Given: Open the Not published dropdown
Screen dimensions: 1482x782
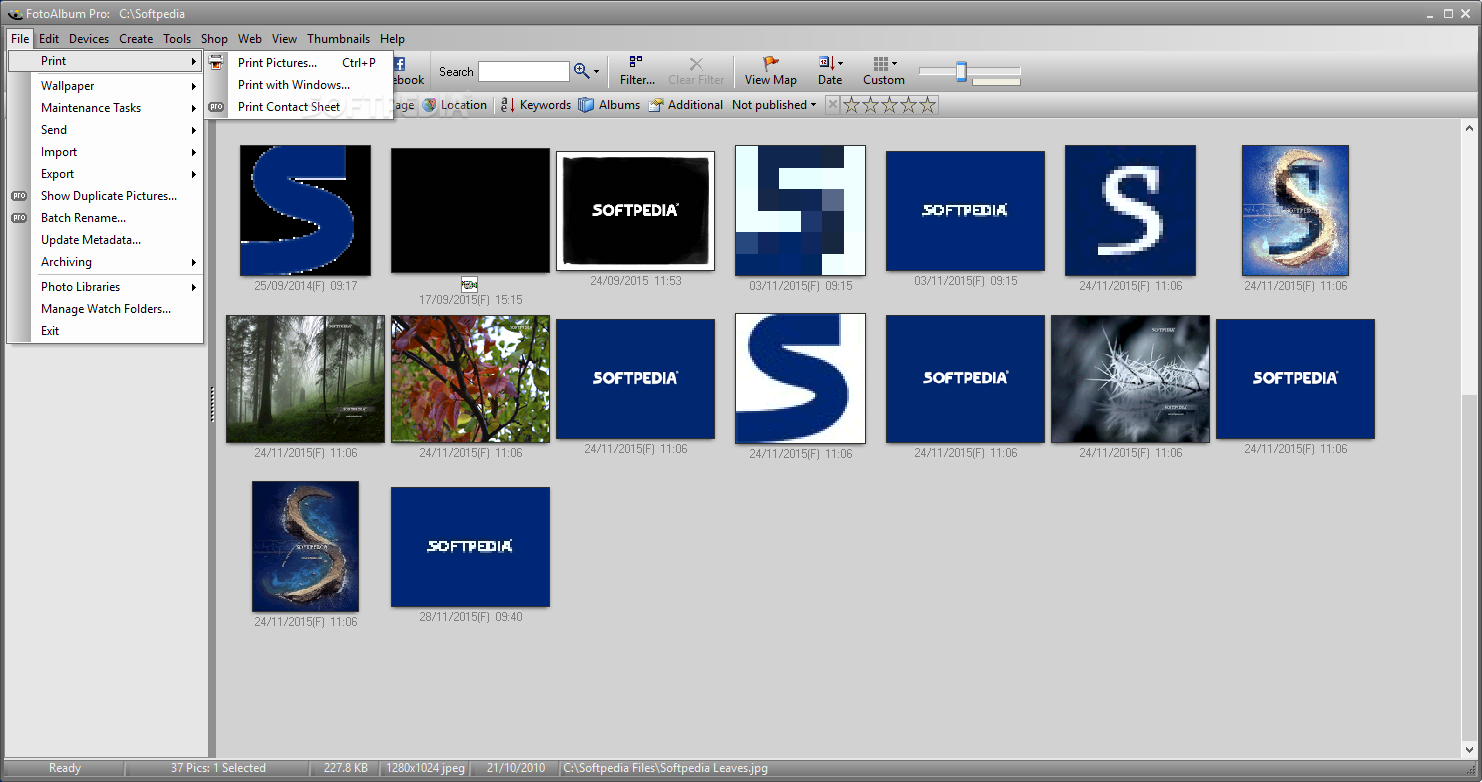Looking at the screenshot, I should click(x=774, y=105).
